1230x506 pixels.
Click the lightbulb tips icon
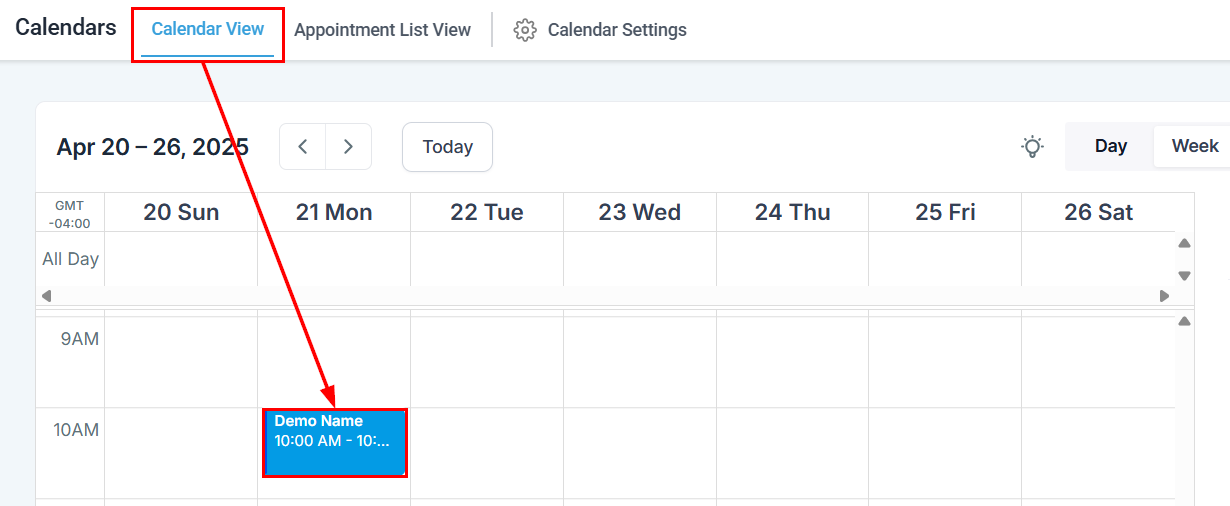coord(1033,147)
